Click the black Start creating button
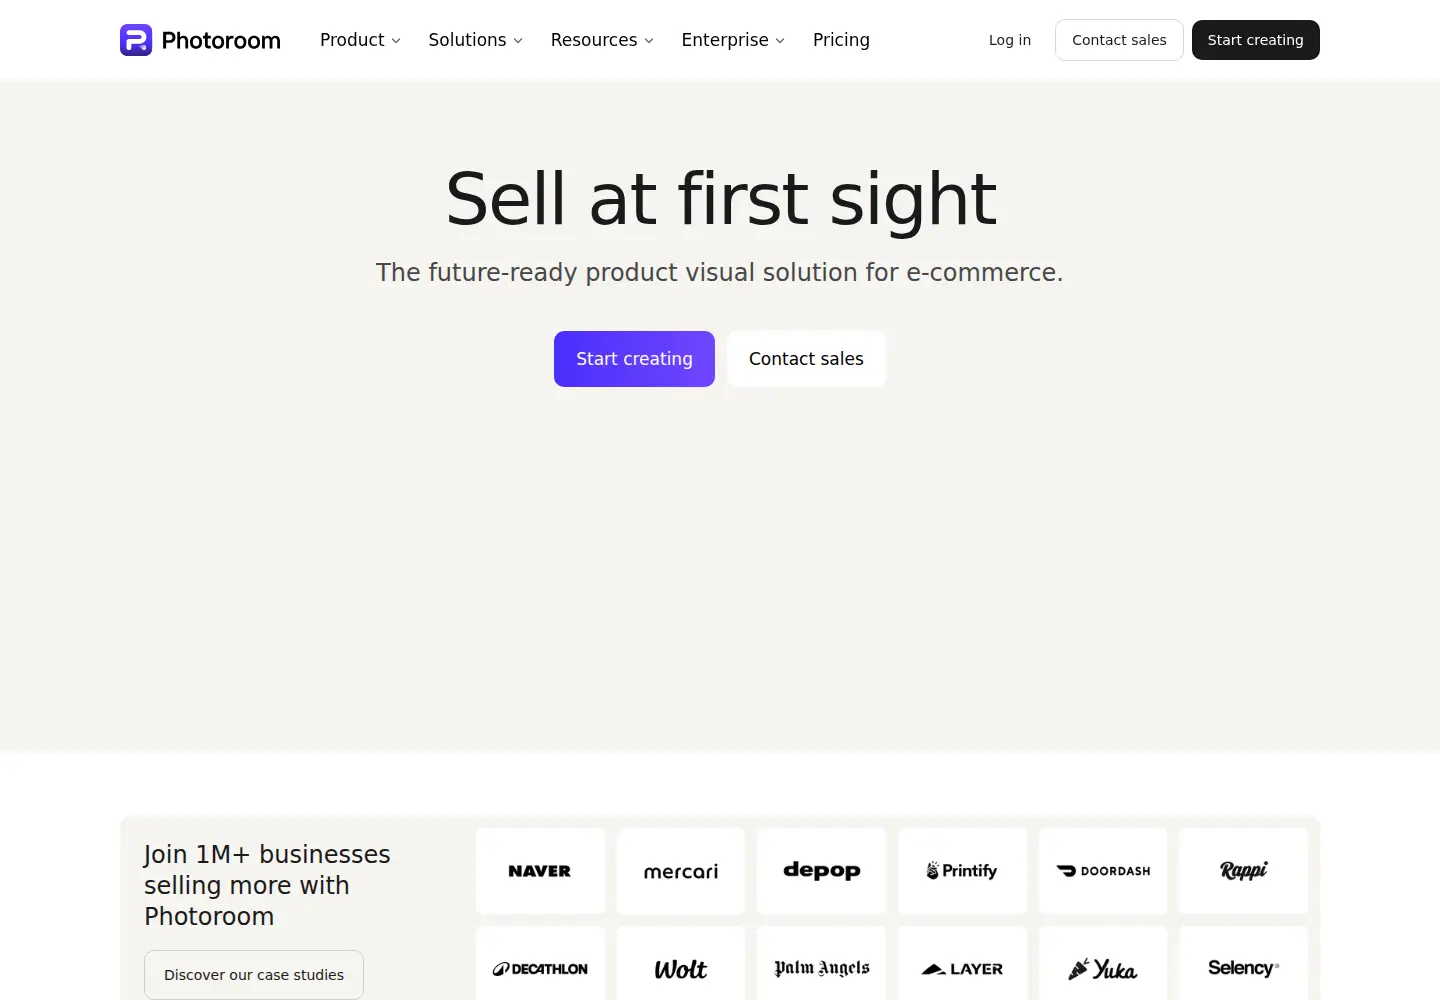This screenshot has height=1000, width=1440. point(1256,40)
